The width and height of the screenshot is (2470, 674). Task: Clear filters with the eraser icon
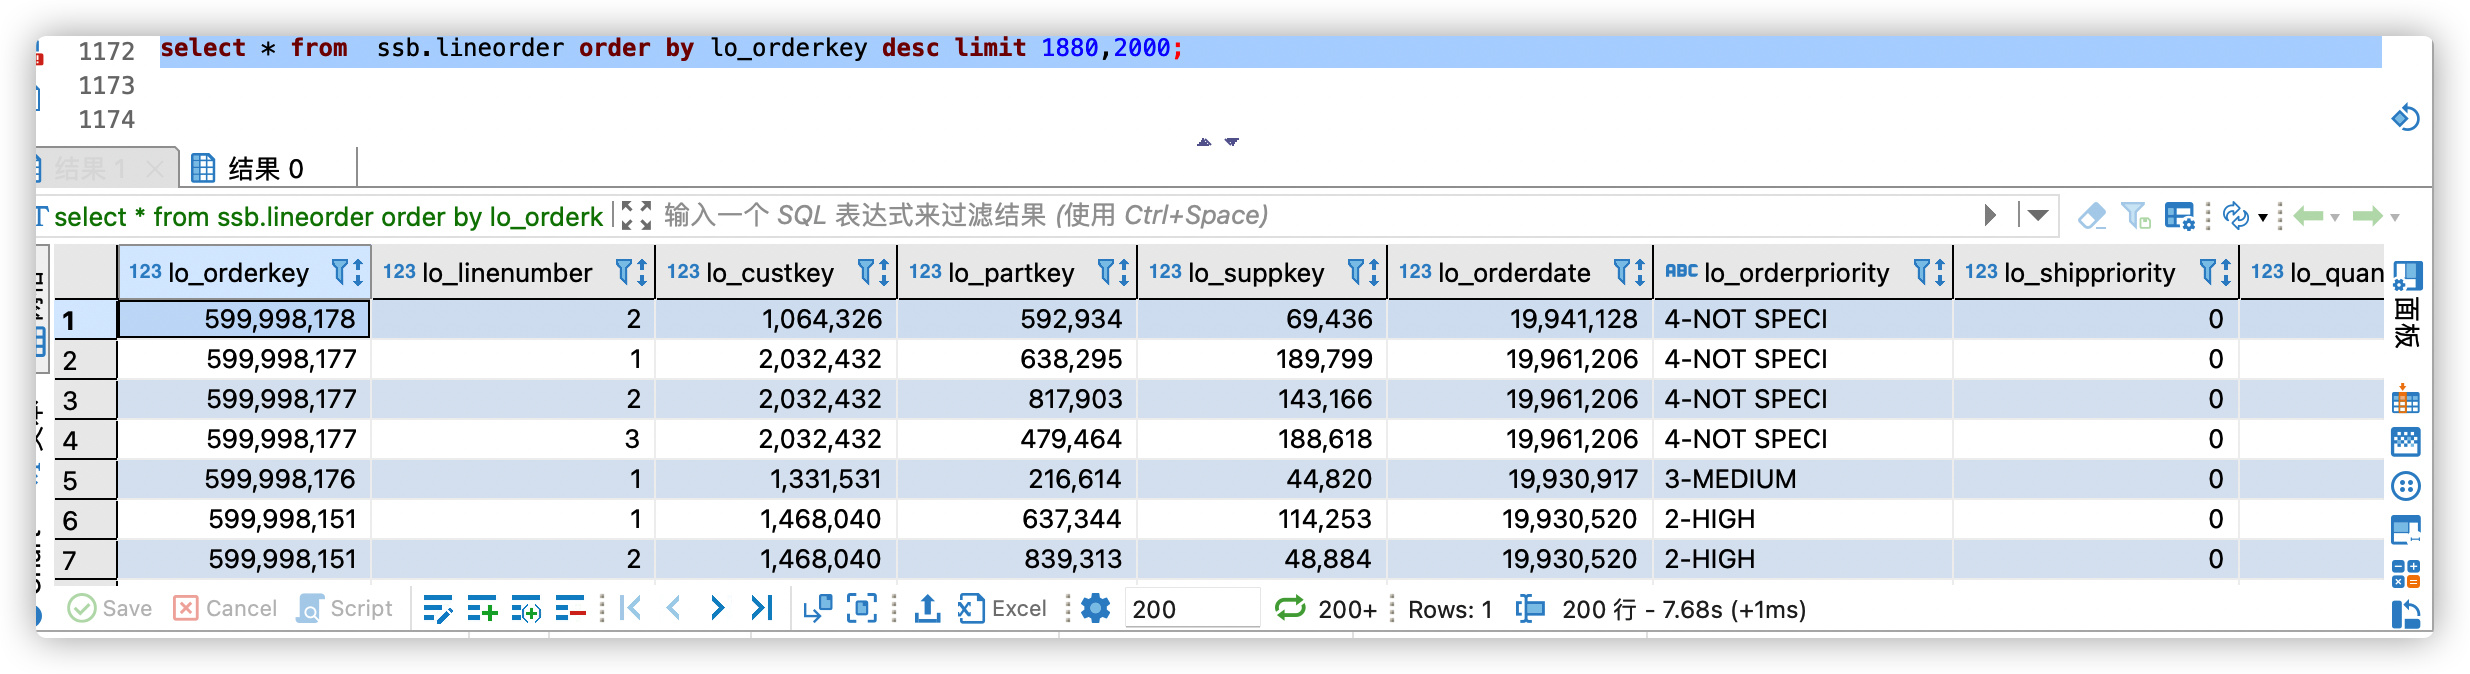[x=2091, y=216]
